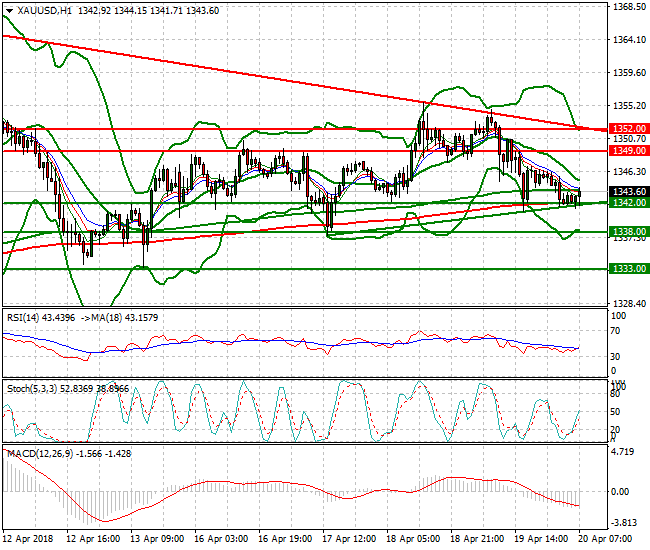This screenshot has width=650, height=550.
Task: Click the 1368.50 price axis value
Action: coord(629,7)
